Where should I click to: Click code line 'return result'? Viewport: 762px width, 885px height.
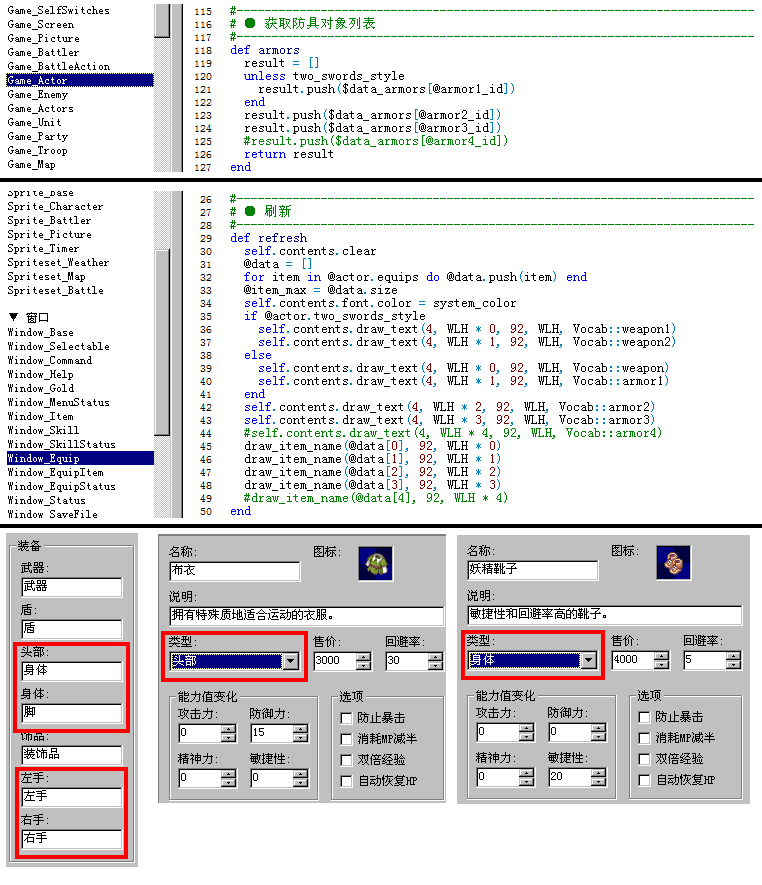coord(289,154)
